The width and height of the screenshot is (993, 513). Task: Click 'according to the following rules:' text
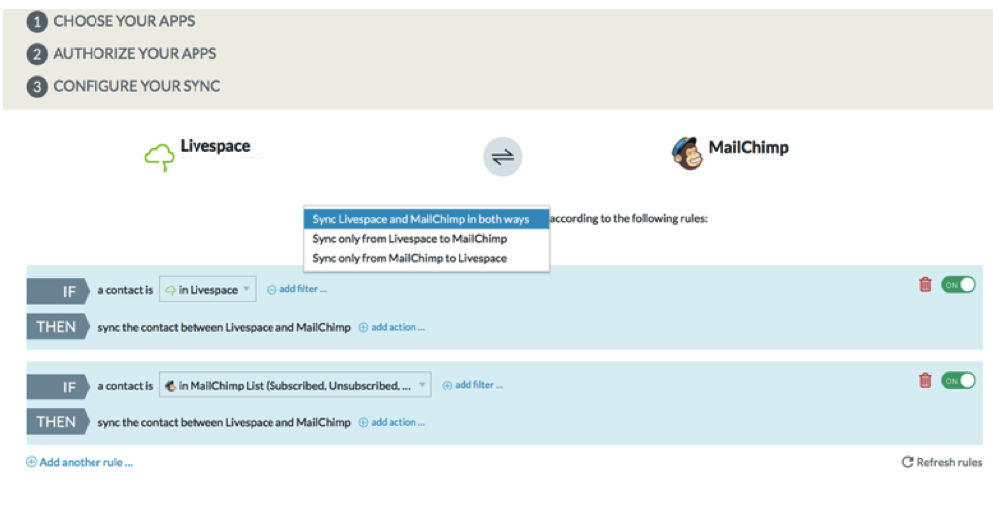(628, 219)
